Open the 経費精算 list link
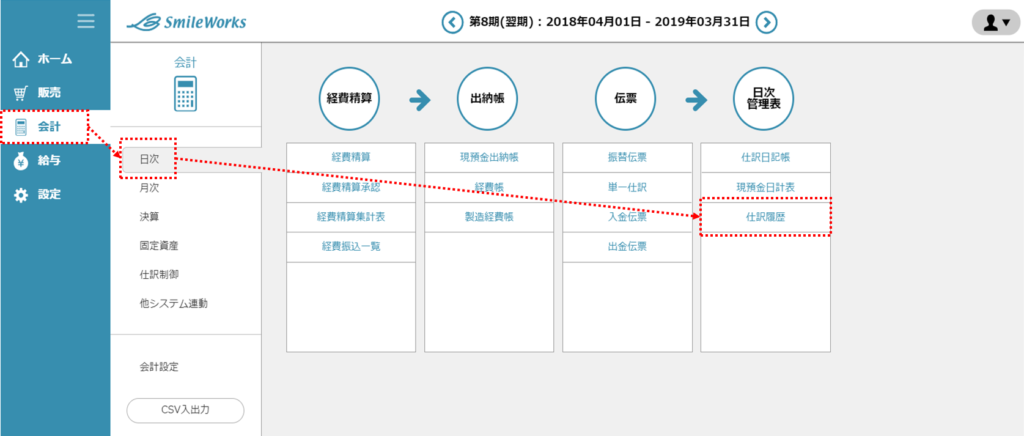 [x=351, y=158]
